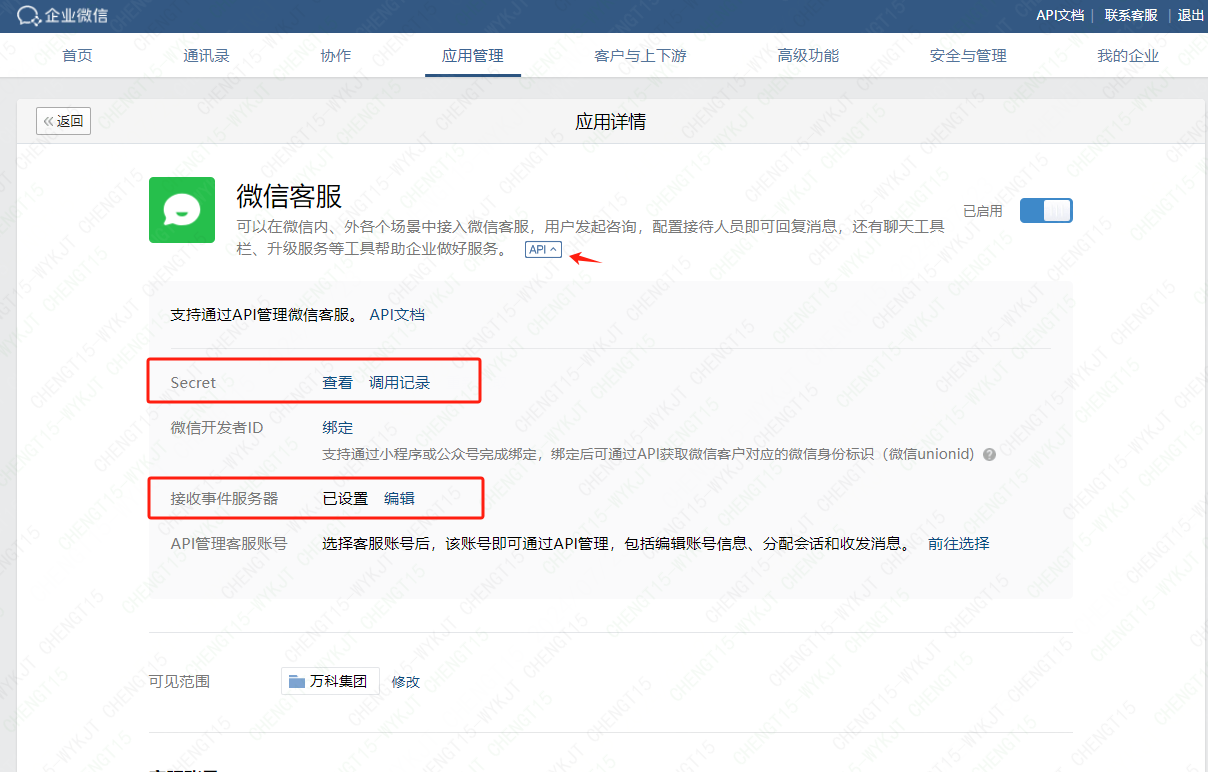Click the 已设置 status text
Viewport: 1208px width, 772px height.
[x=345, y=498]
